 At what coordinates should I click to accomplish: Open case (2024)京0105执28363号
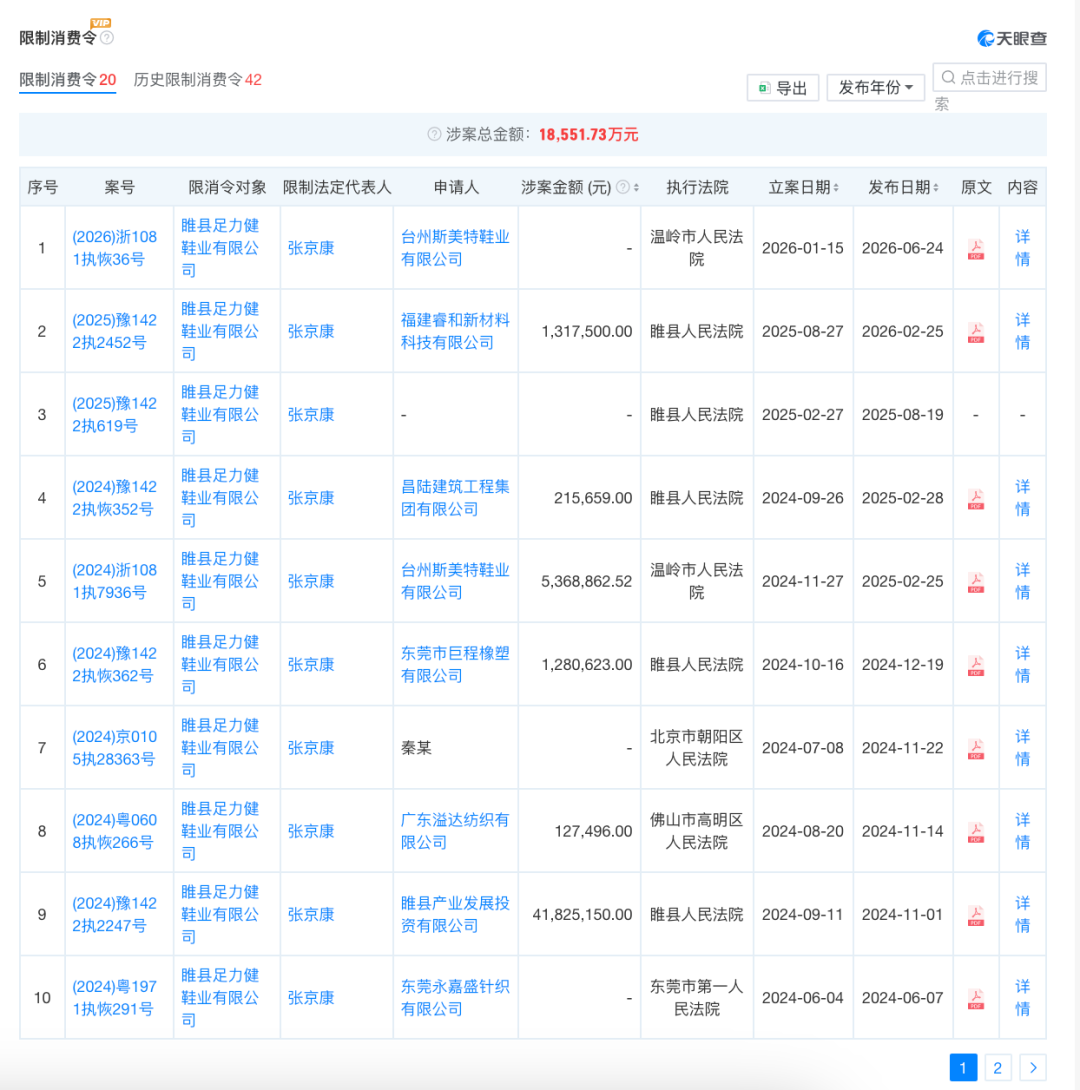coord(115,748)
